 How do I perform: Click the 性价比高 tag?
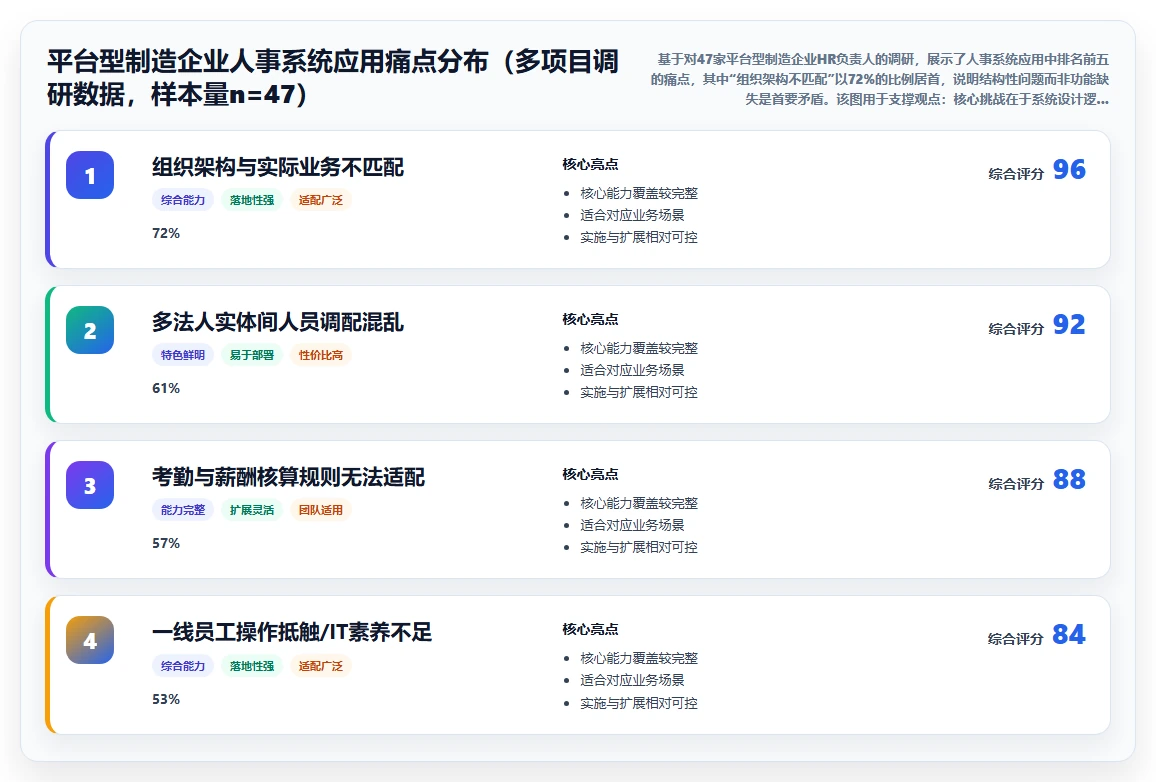(321, 355)
